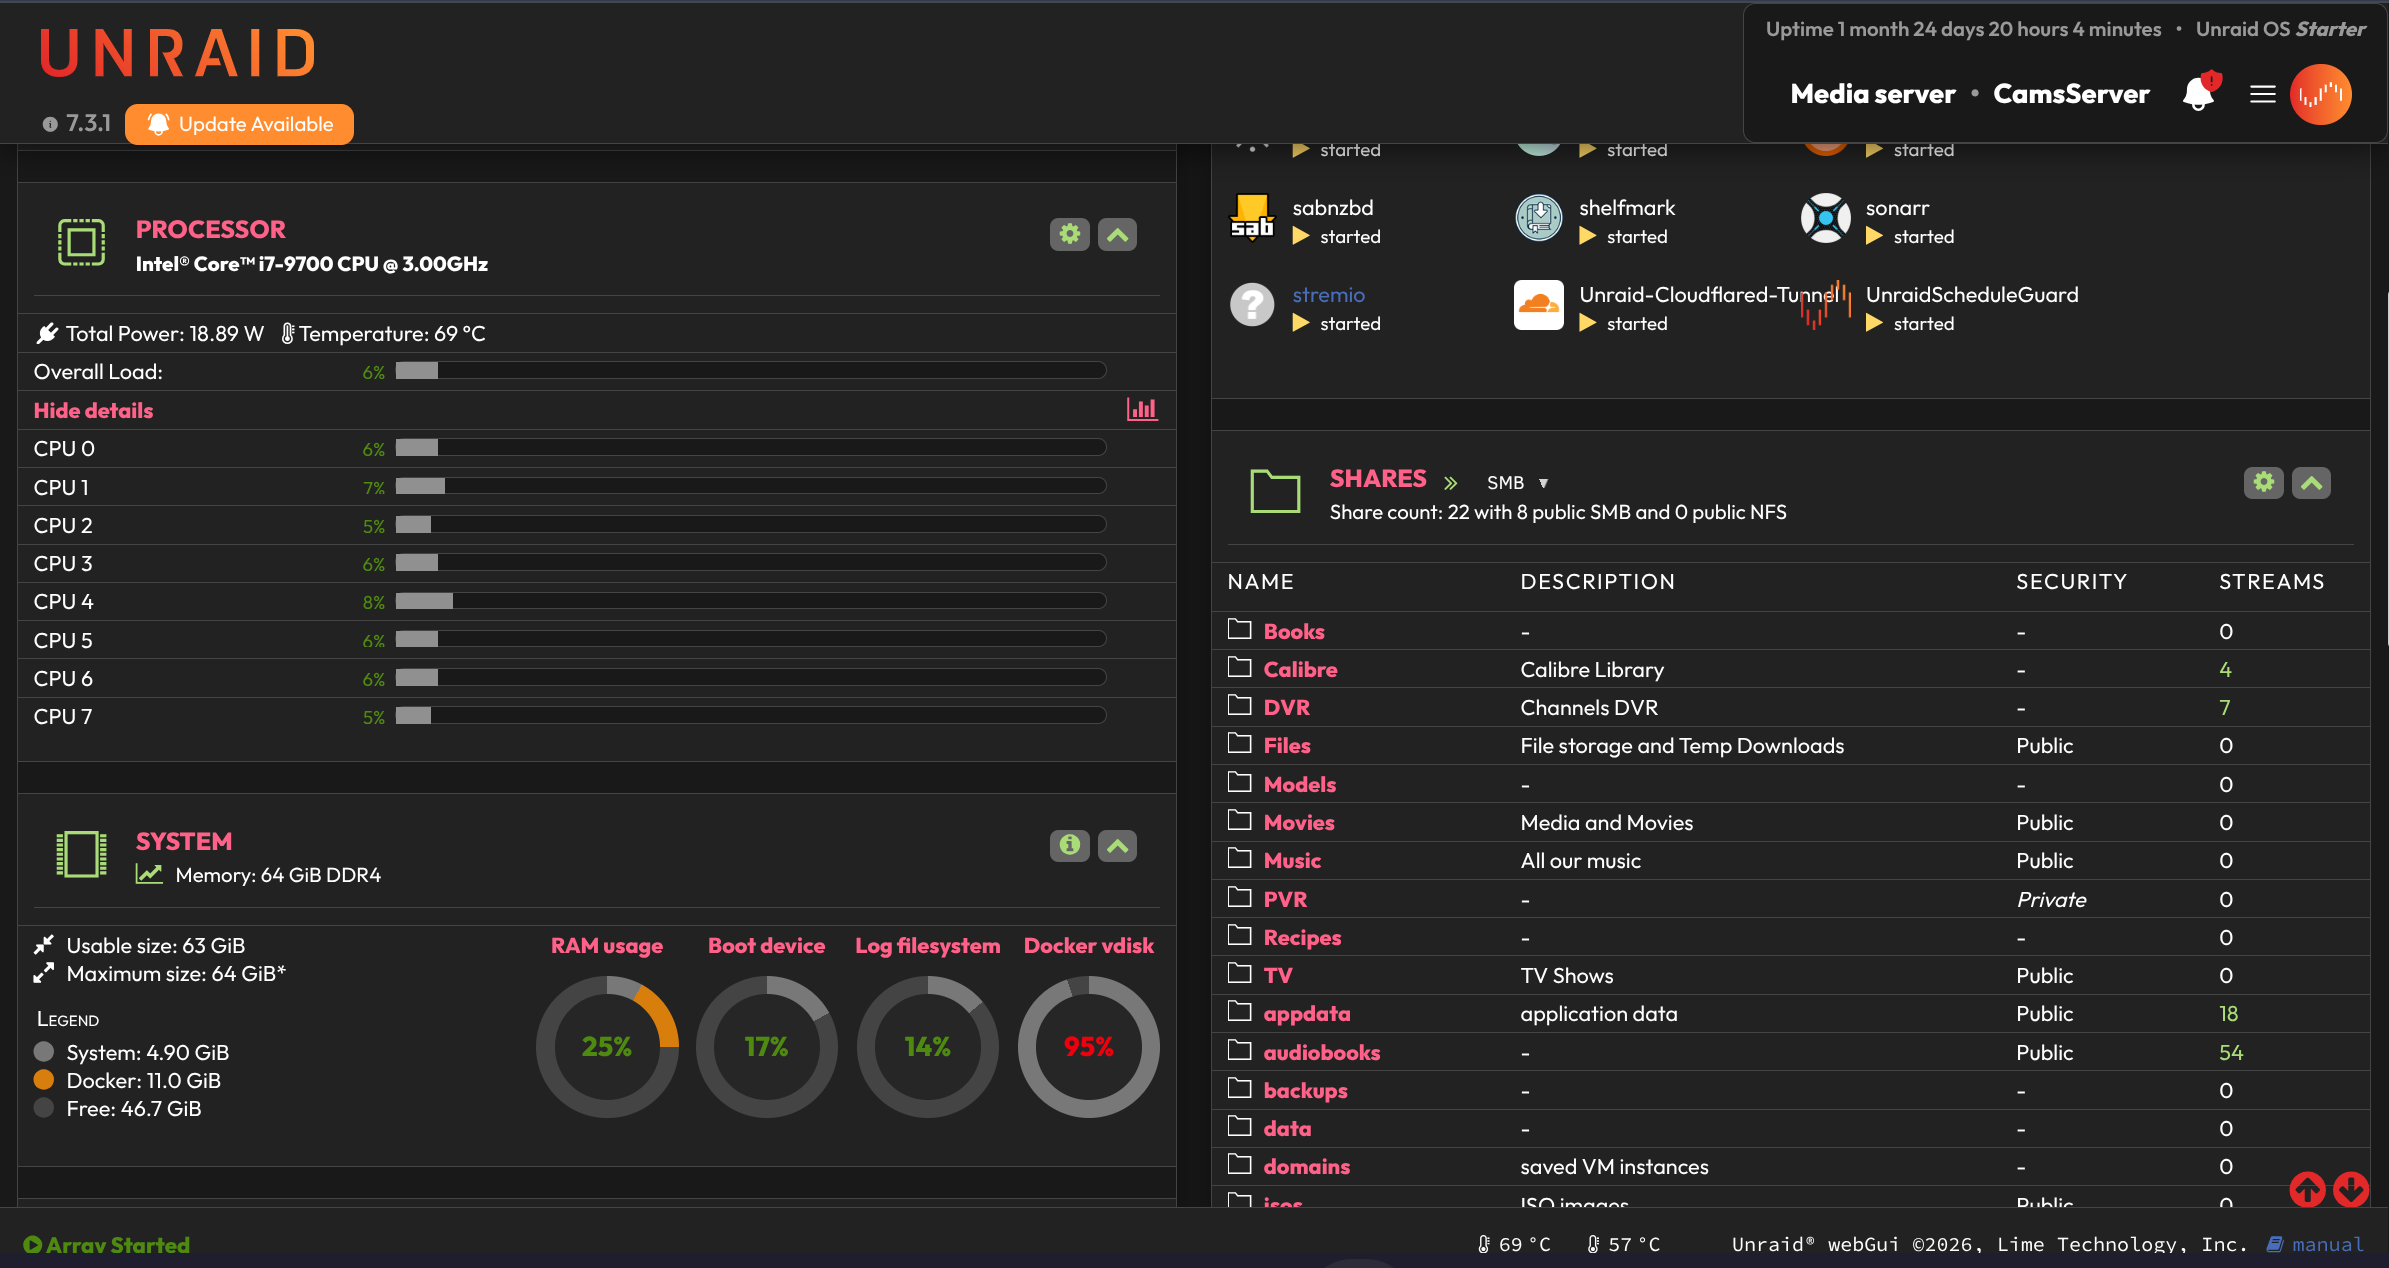2389x1268 pixels.
Task: Click the CamsServer server name
Action: [x=2071, y=94]
